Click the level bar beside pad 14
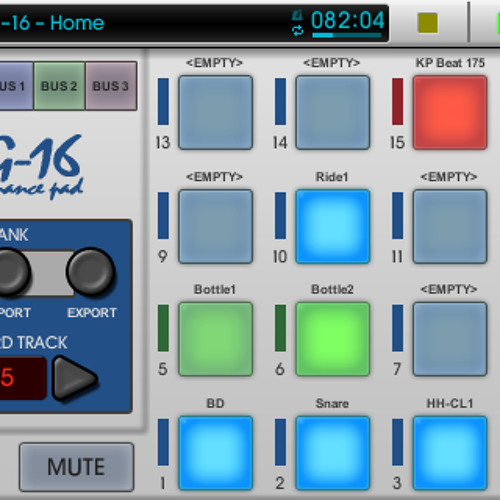Viewport: 500px width, 500px height. tap(280, 102)
